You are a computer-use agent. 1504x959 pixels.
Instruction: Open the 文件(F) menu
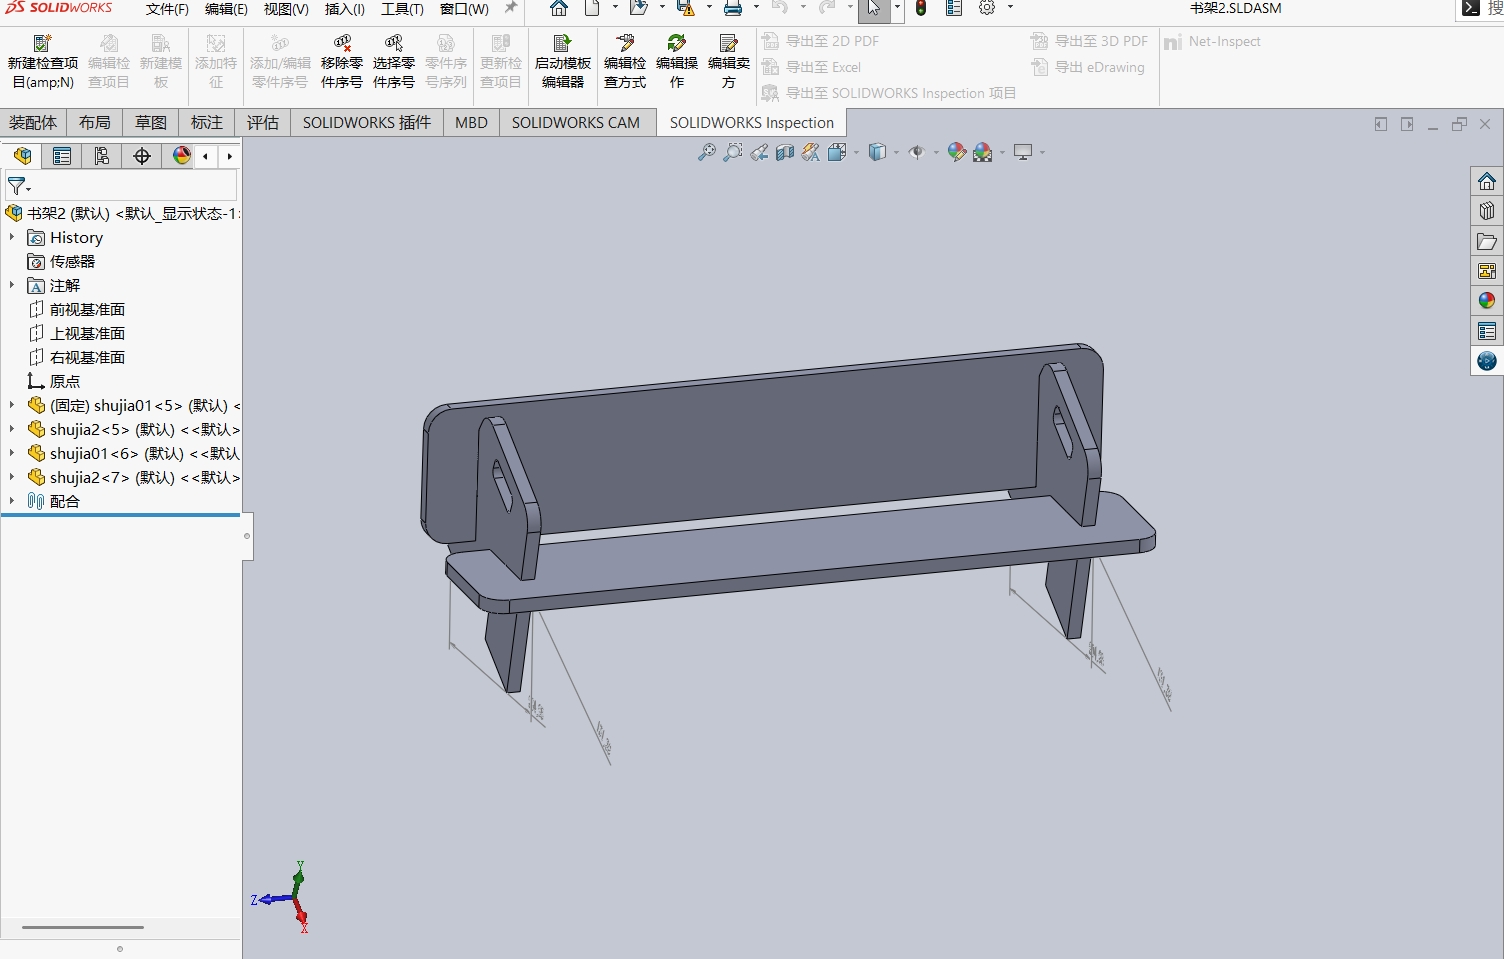tap(167, 9)
